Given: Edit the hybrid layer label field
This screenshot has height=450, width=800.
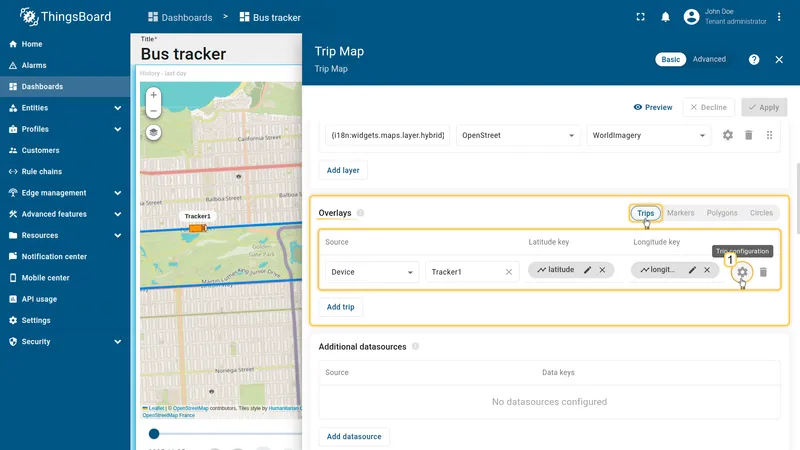Looking at the screenshot, I should coord(388,135).
